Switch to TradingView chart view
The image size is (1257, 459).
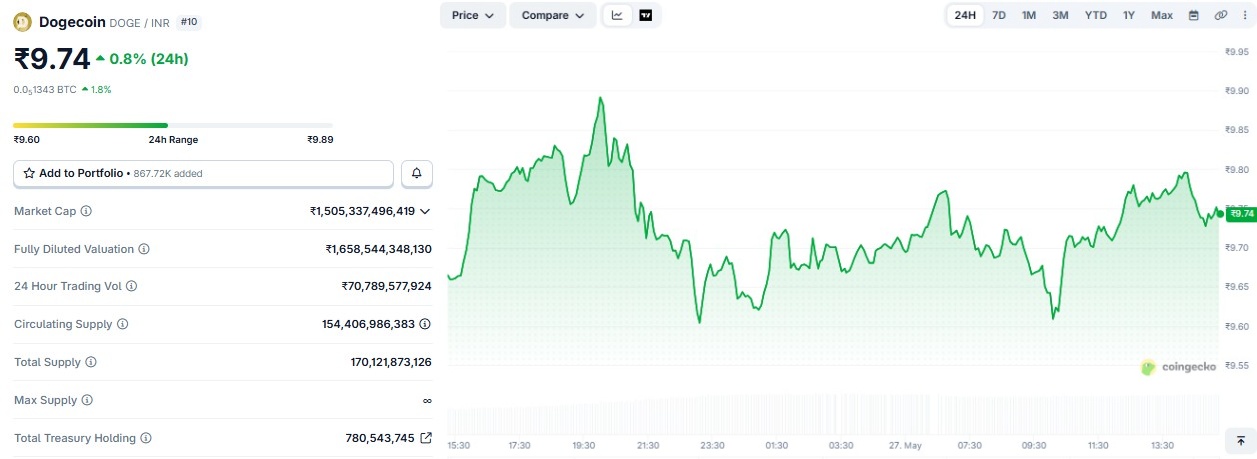[x=646, y=15]
